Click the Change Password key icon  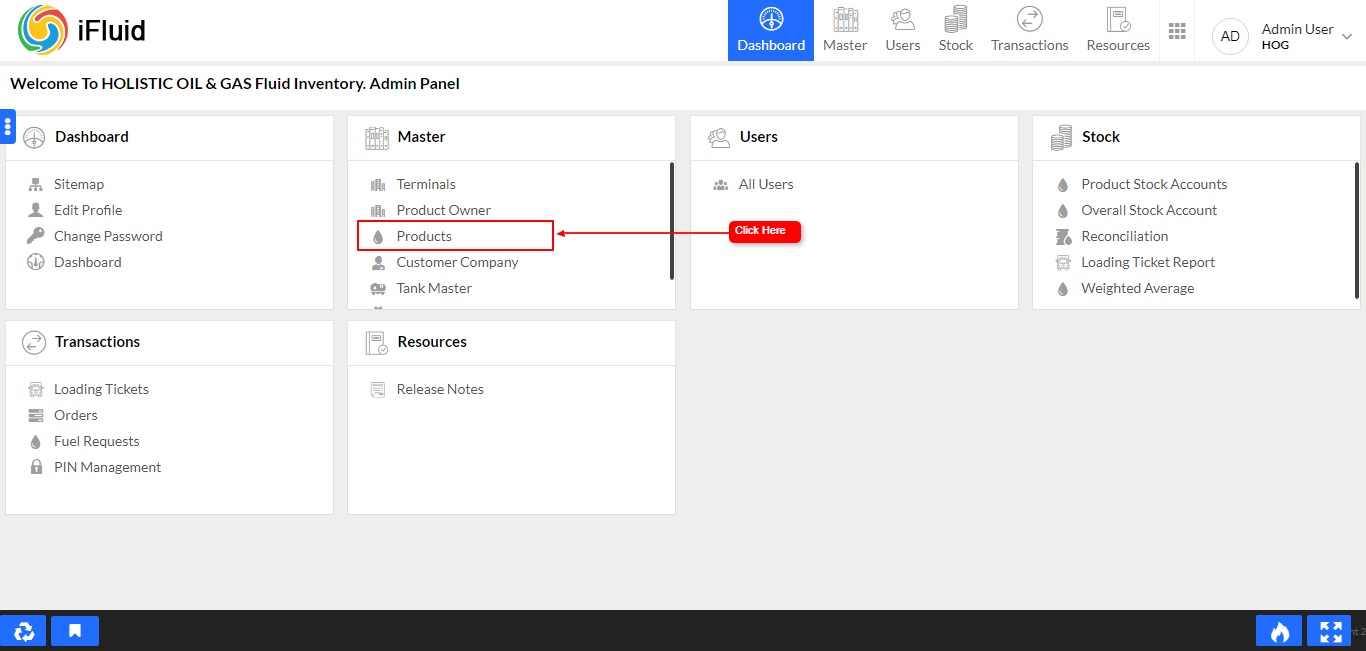pyautogui.click(x=36, y=236)
